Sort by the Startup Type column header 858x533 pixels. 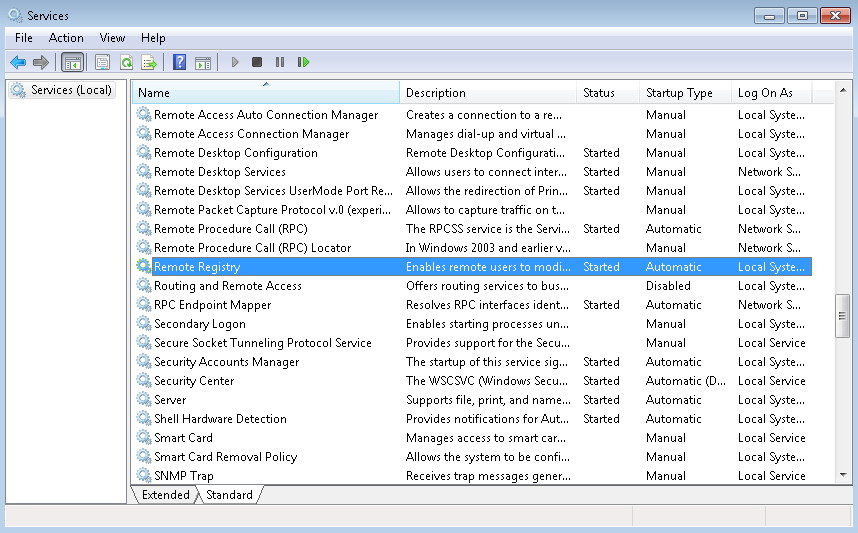(679, 93)
